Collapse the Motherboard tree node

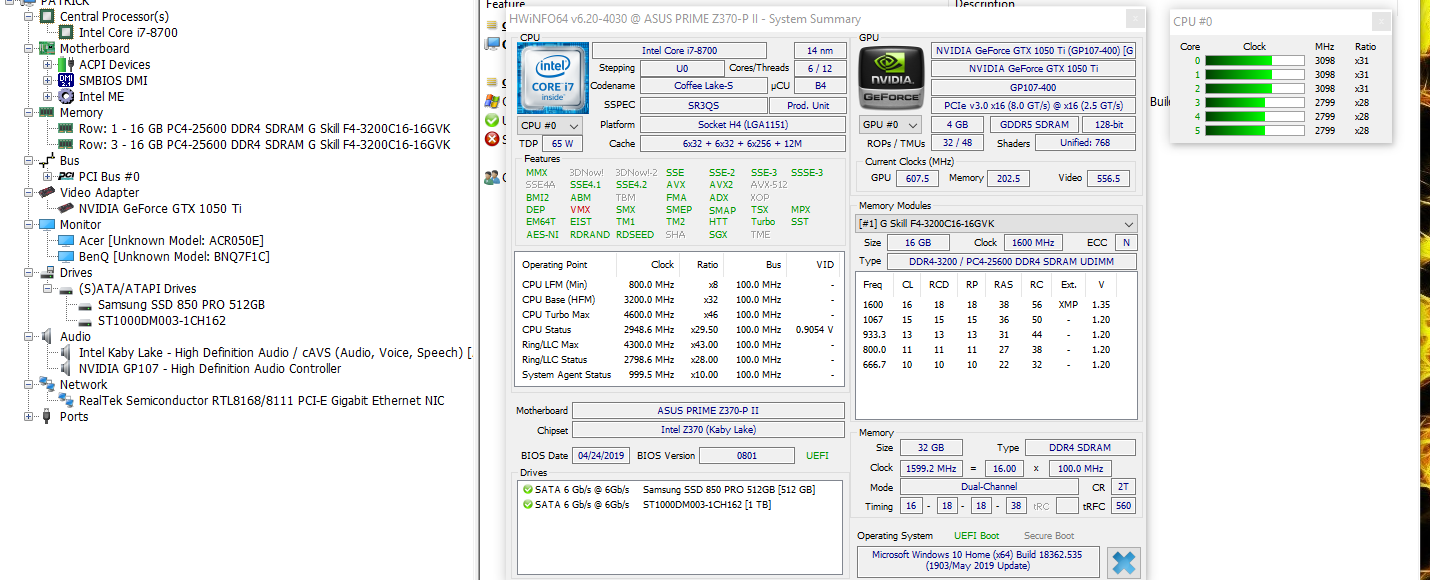[x=29, y=48]
